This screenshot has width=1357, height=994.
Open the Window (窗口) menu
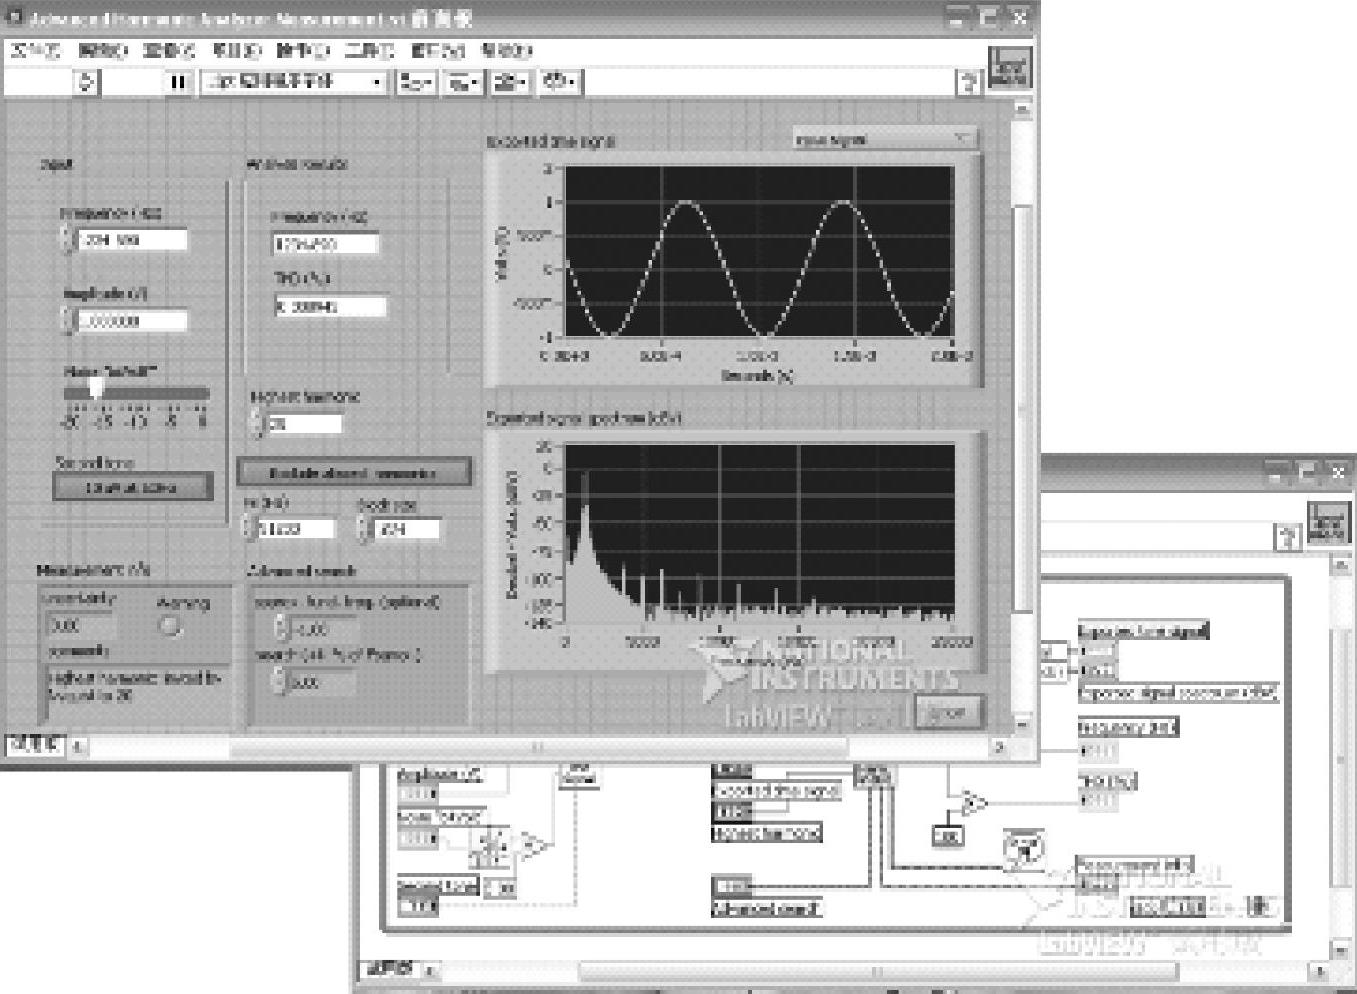438,49
